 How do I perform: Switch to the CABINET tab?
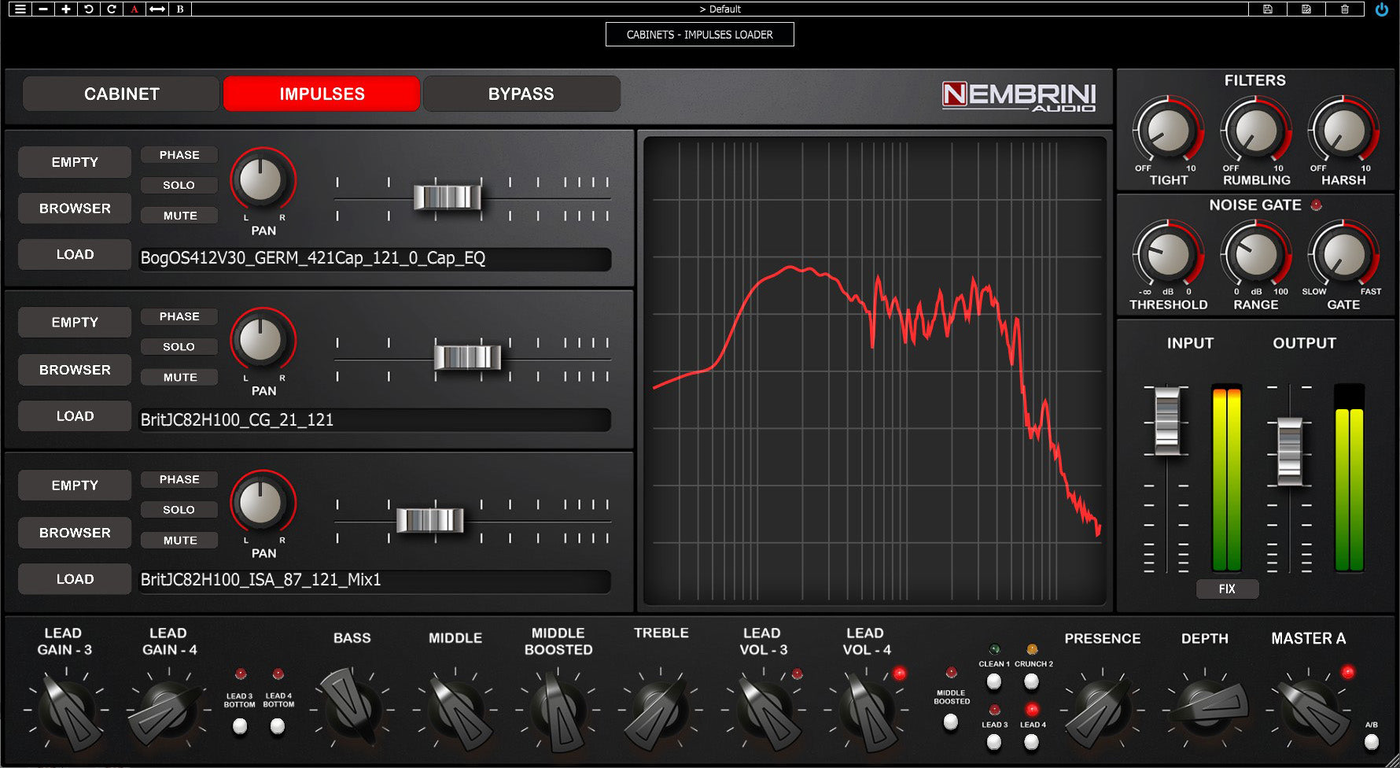click(121, 94)
